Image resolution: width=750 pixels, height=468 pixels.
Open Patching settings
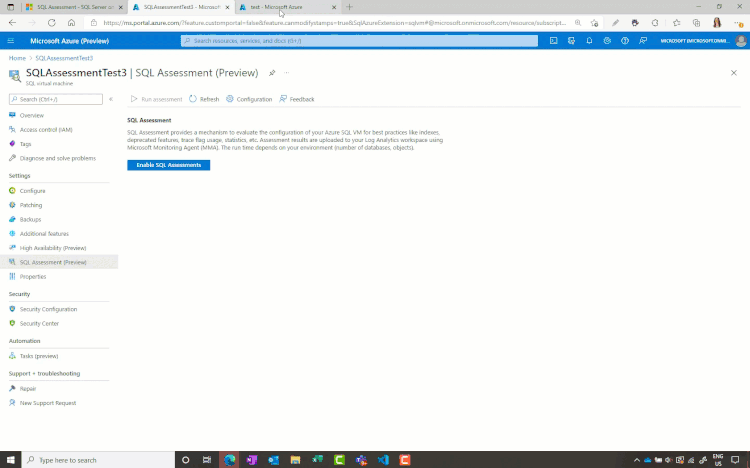[x=31, y=205]
